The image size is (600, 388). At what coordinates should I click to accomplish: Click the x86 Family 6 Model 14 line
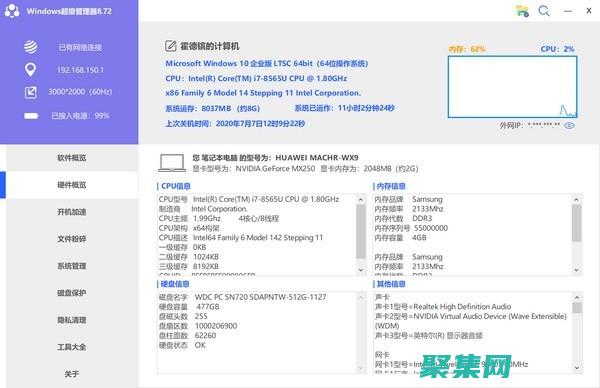pyautogui.click(x=263, y=93)
